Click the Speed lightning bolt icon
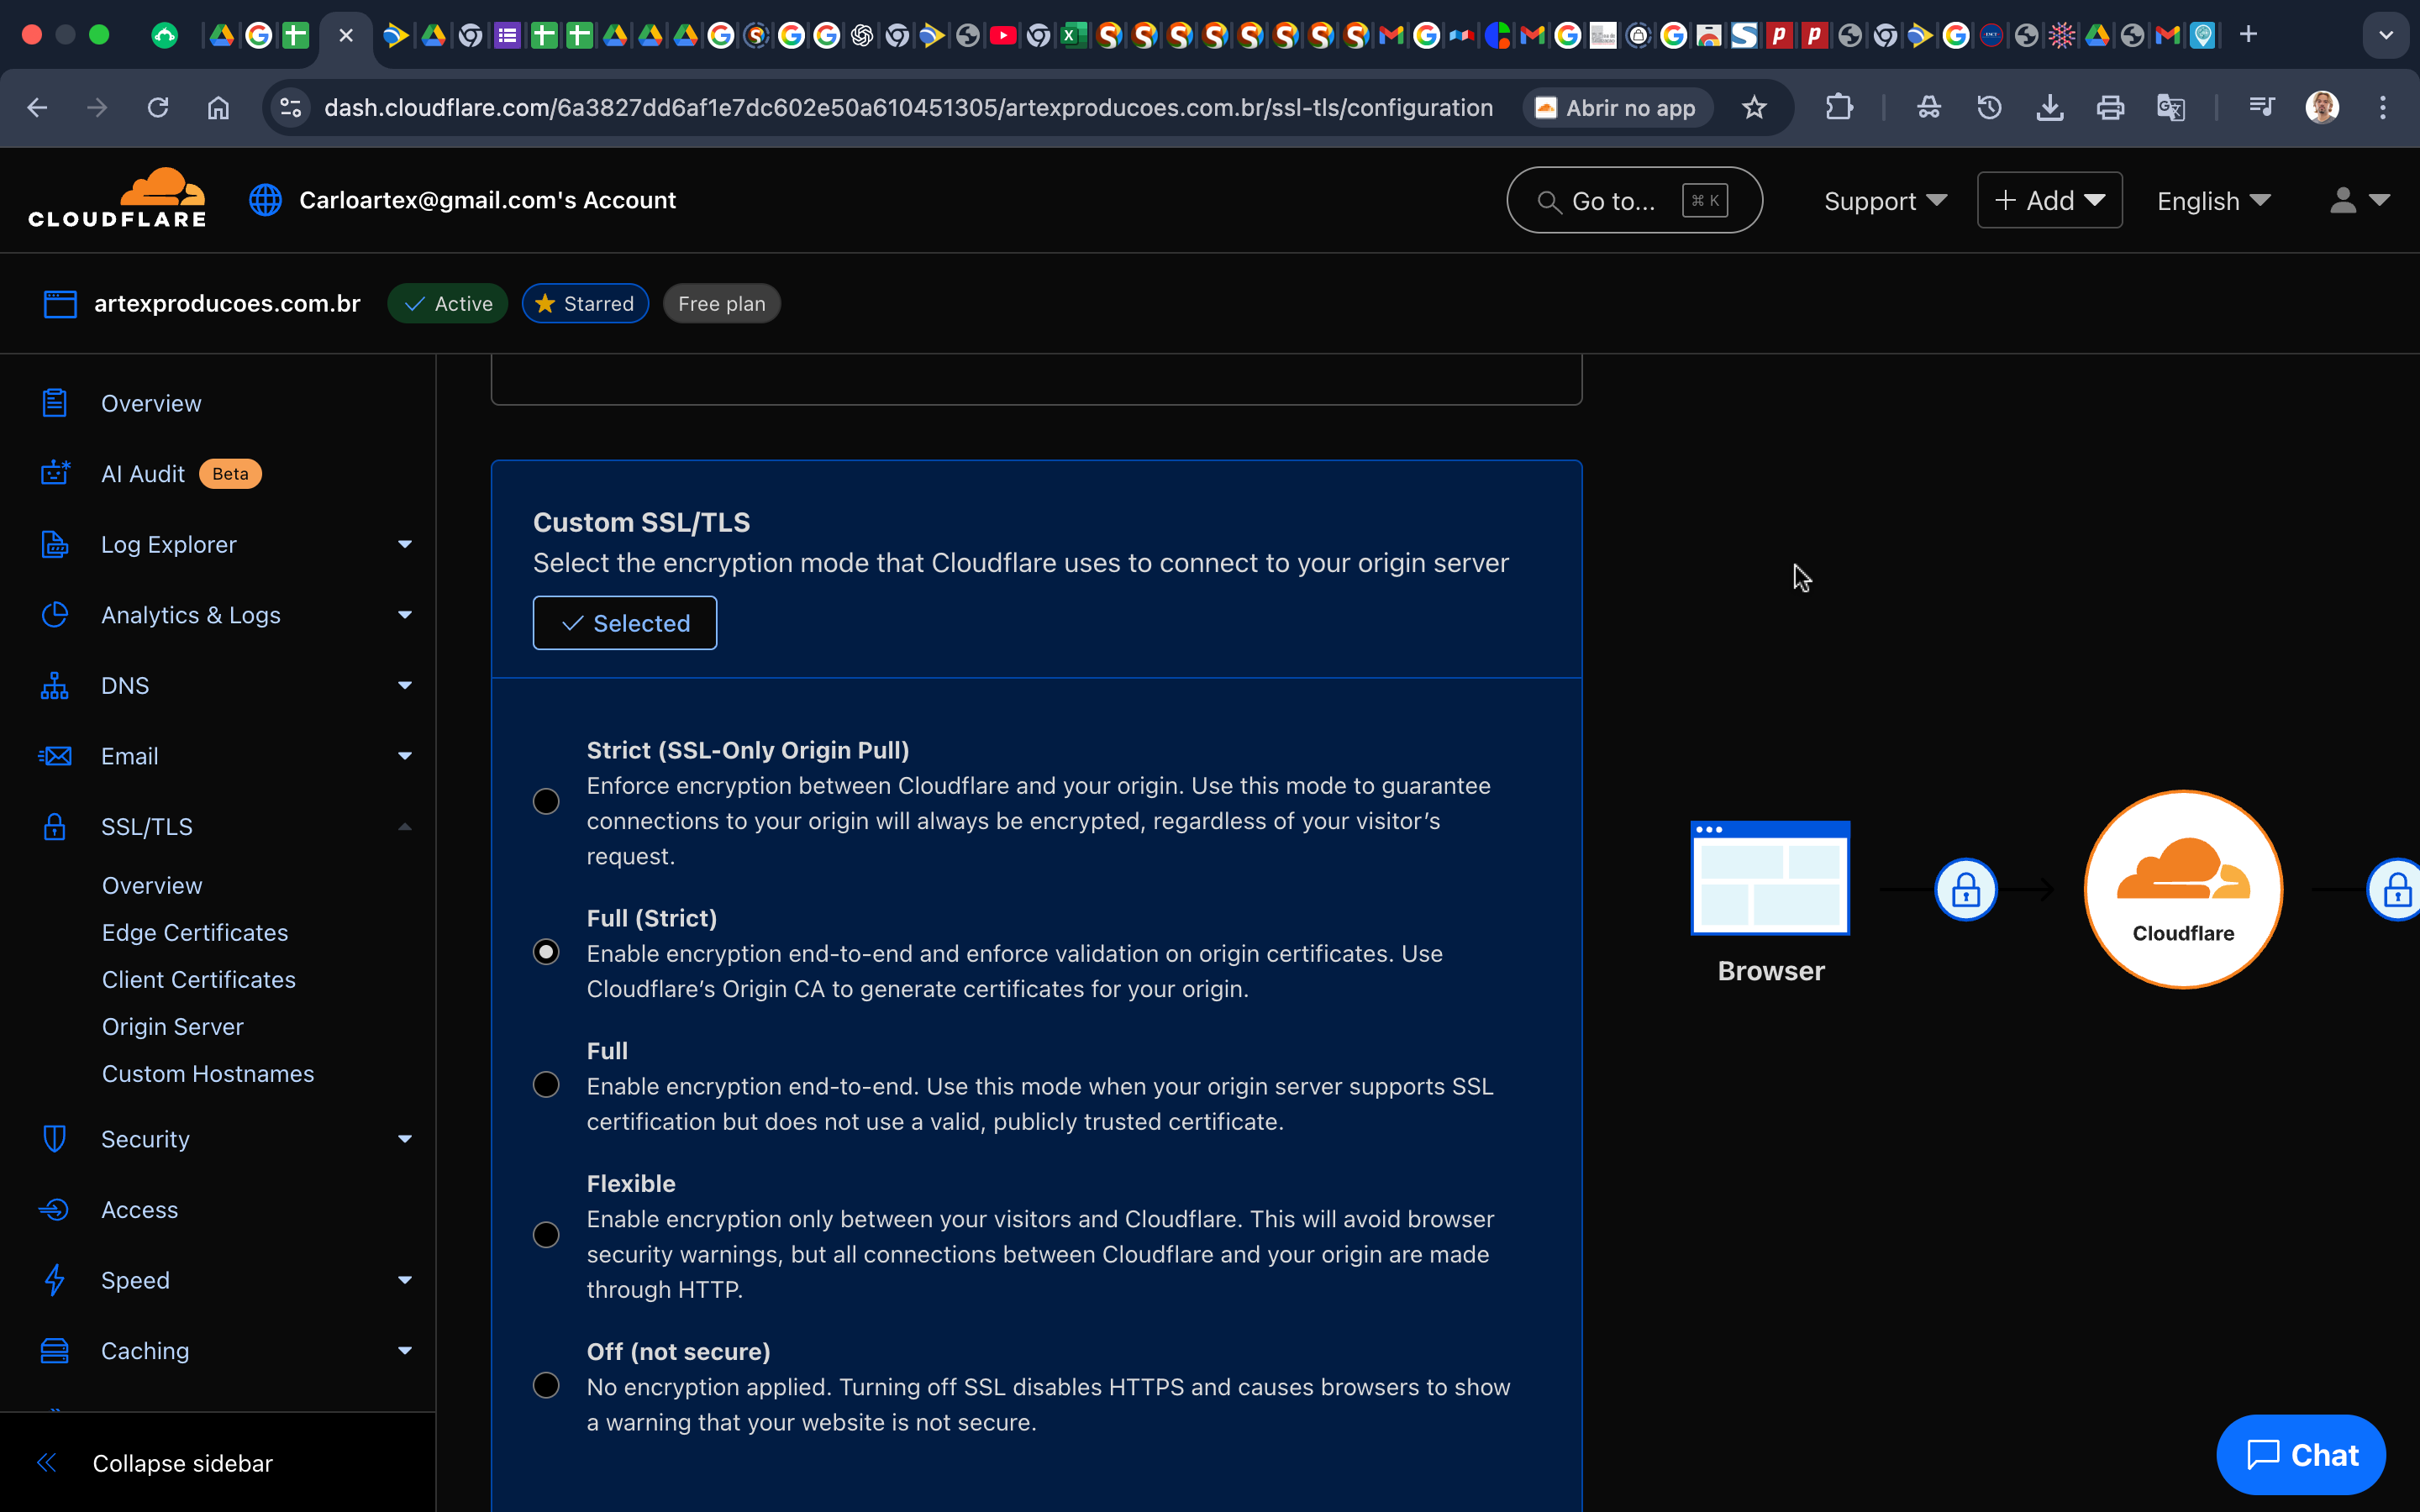Image resolution: width=2420 pixels, height=1512 pixels. (55, 1280)
